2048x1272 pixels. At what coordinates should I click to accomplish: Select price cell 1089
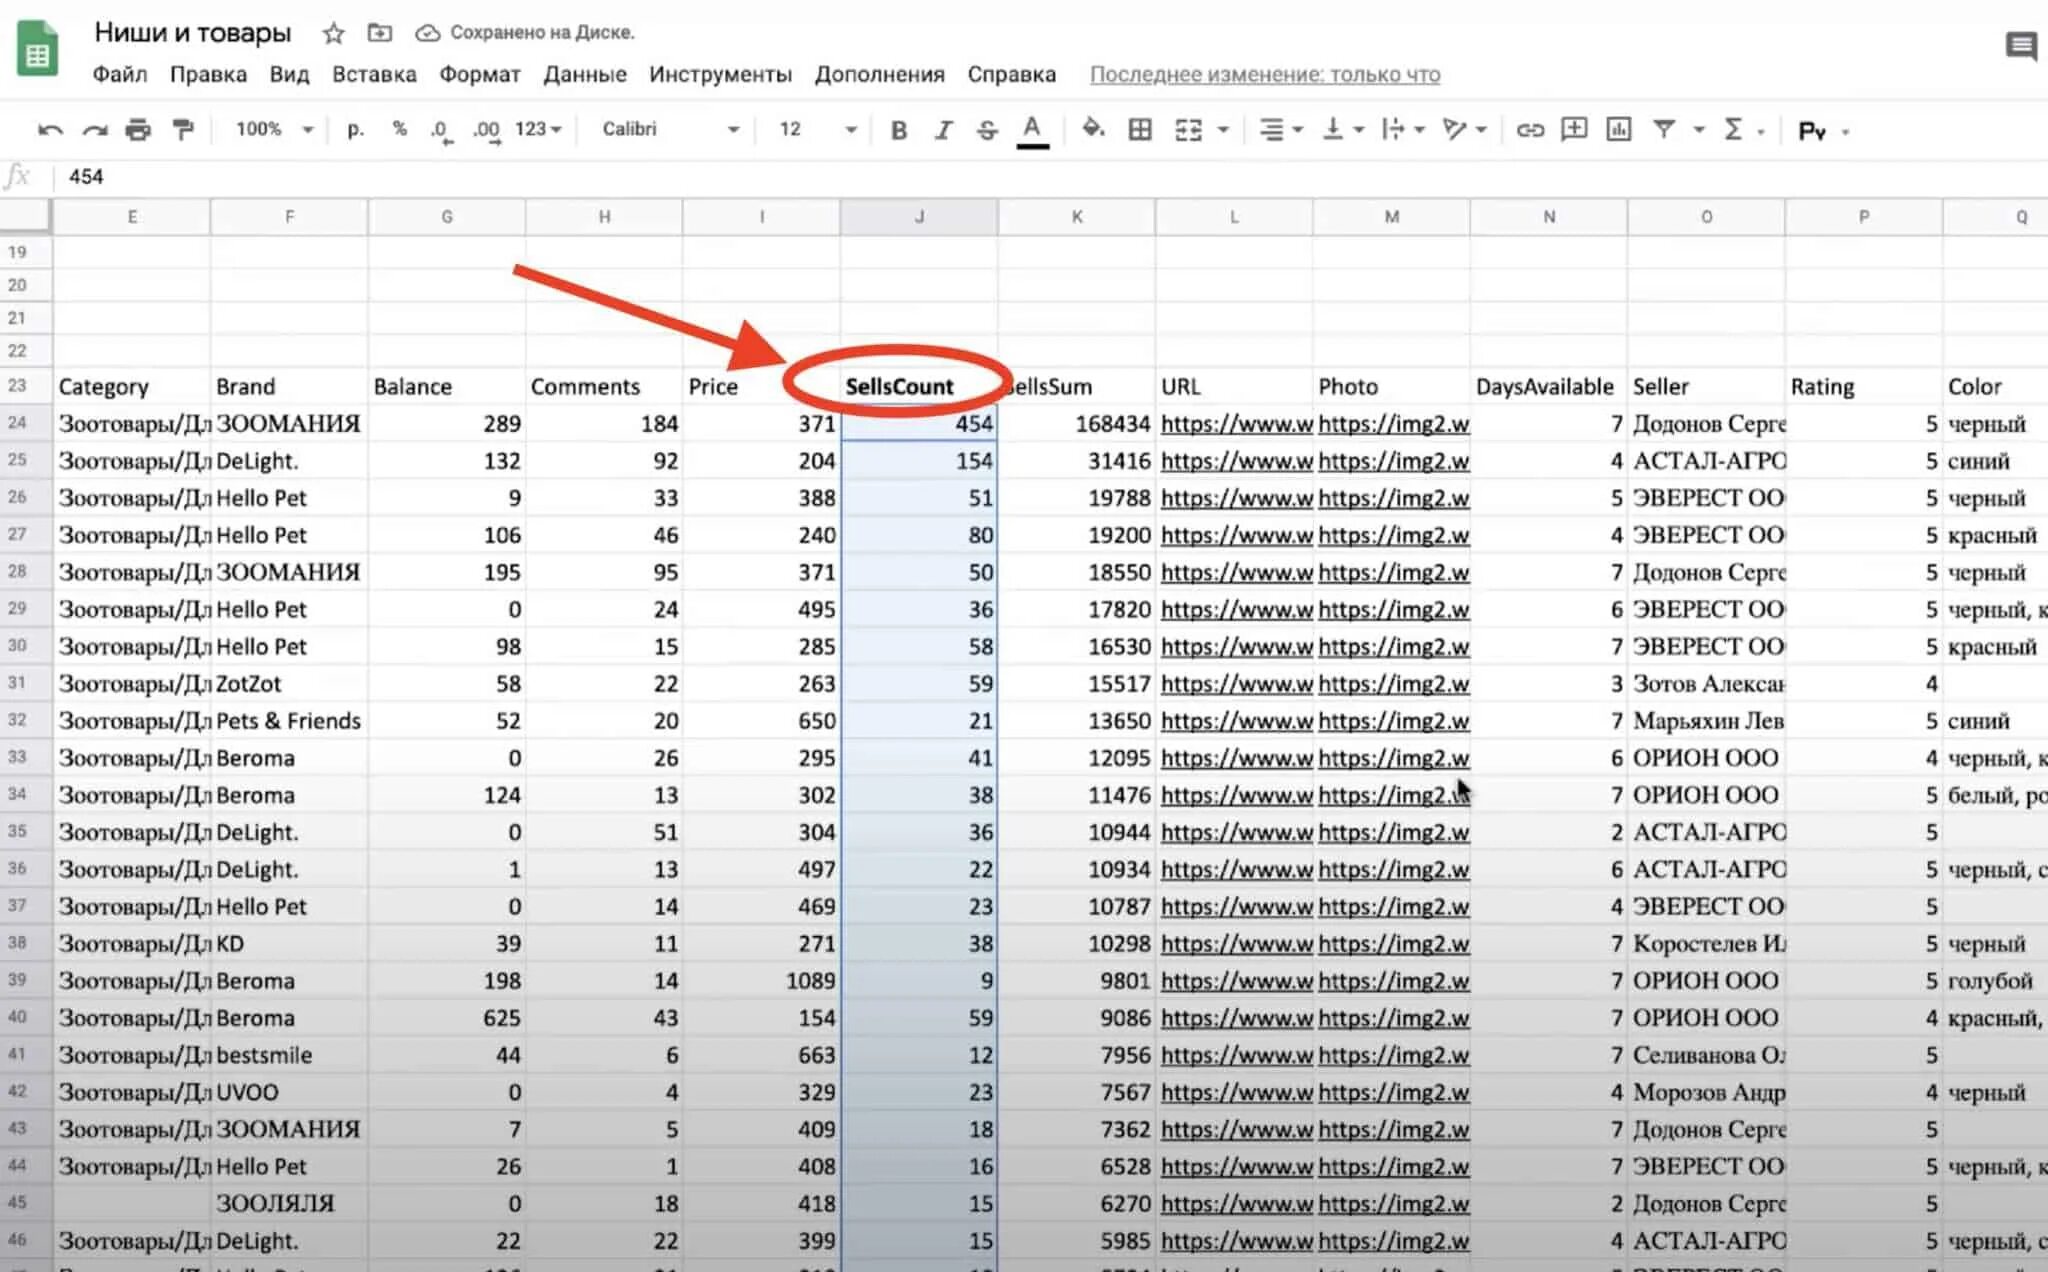point(761,981)
